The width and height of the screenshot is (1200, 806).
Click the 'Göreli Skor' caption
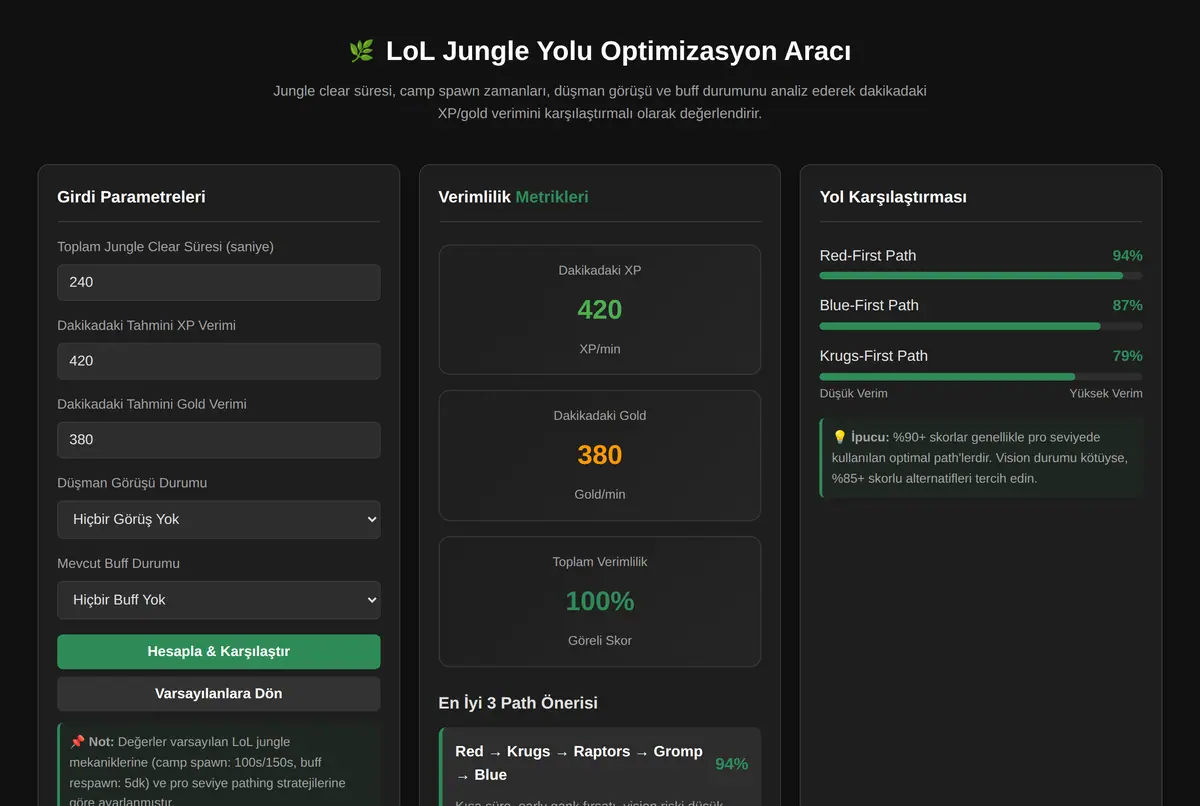(600, 640)
